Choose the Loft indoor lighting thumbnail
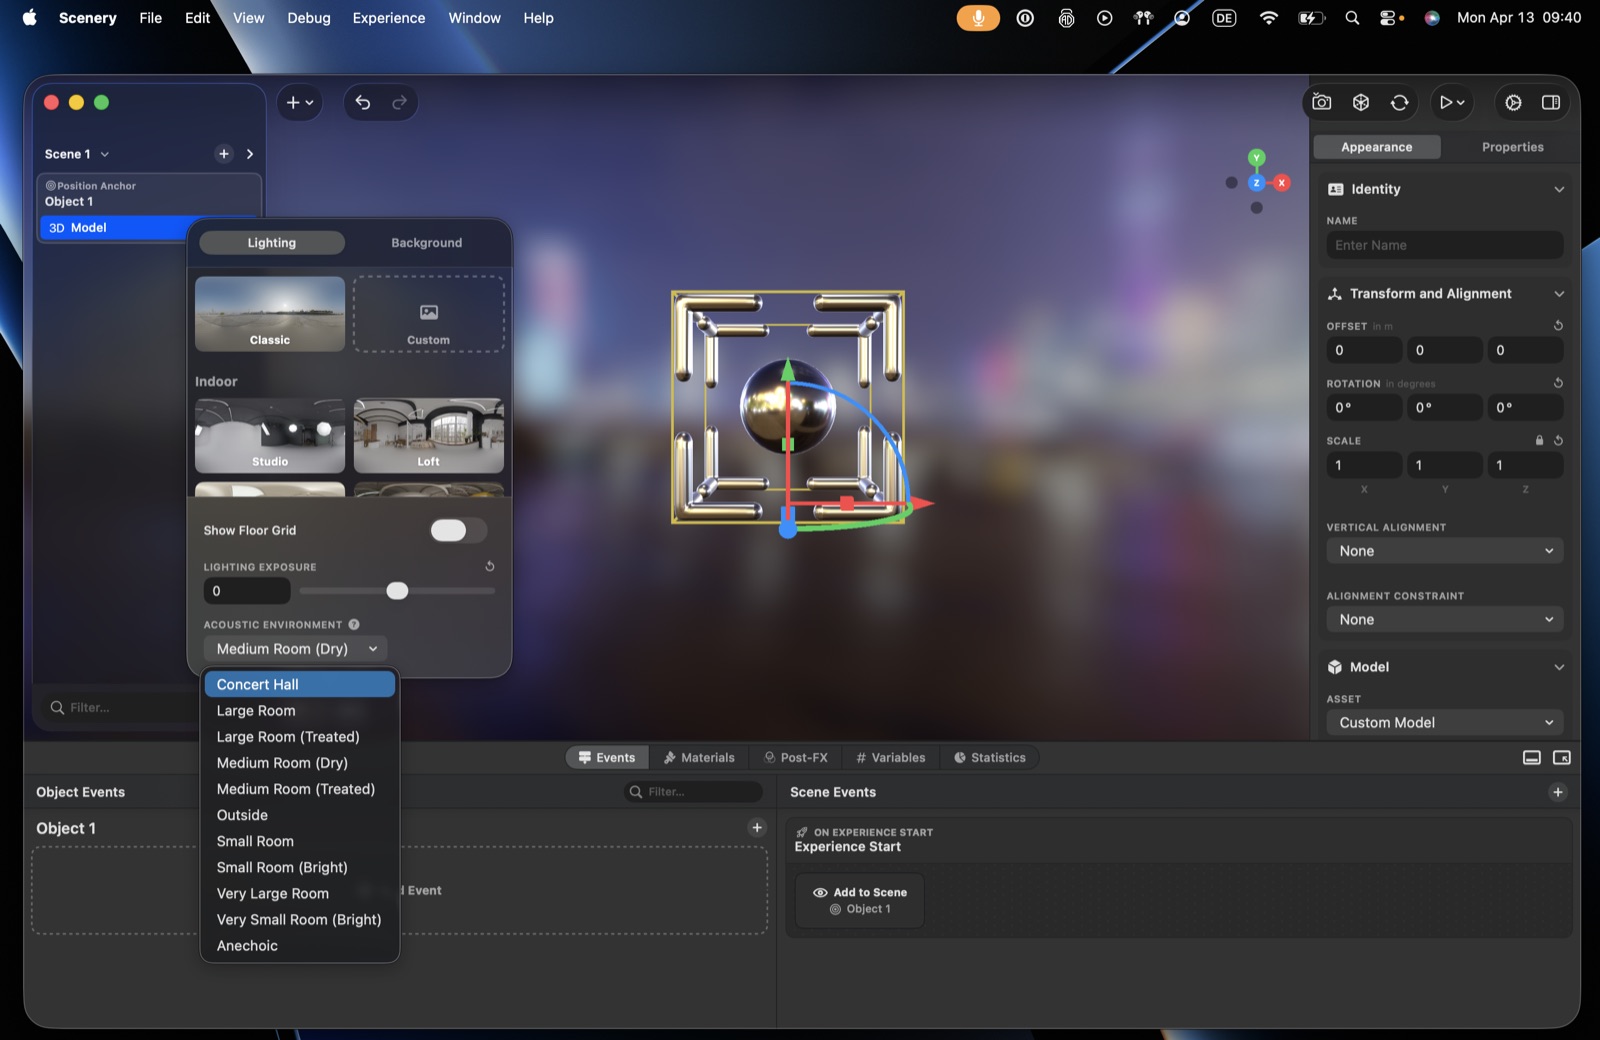Image resolution: width=1600 pixels, height=1040 pixels. (x=429, y=436)
